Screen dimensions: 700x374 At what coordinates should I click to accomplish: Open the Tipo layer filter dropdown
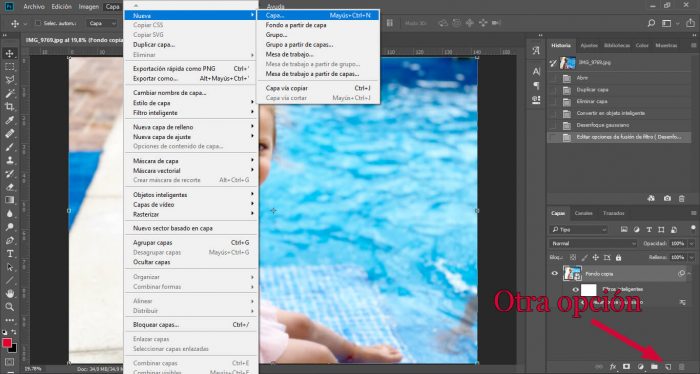point(579,229)
